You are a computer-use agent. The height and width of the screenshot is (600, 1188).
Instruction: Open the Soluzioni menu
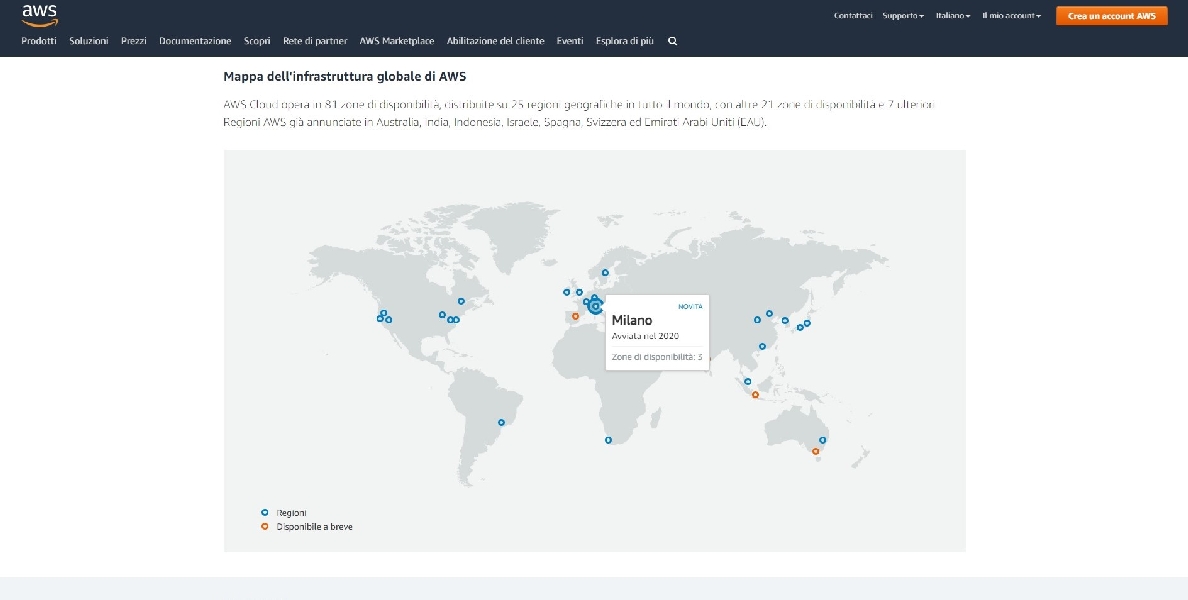[x=89, y=41]
